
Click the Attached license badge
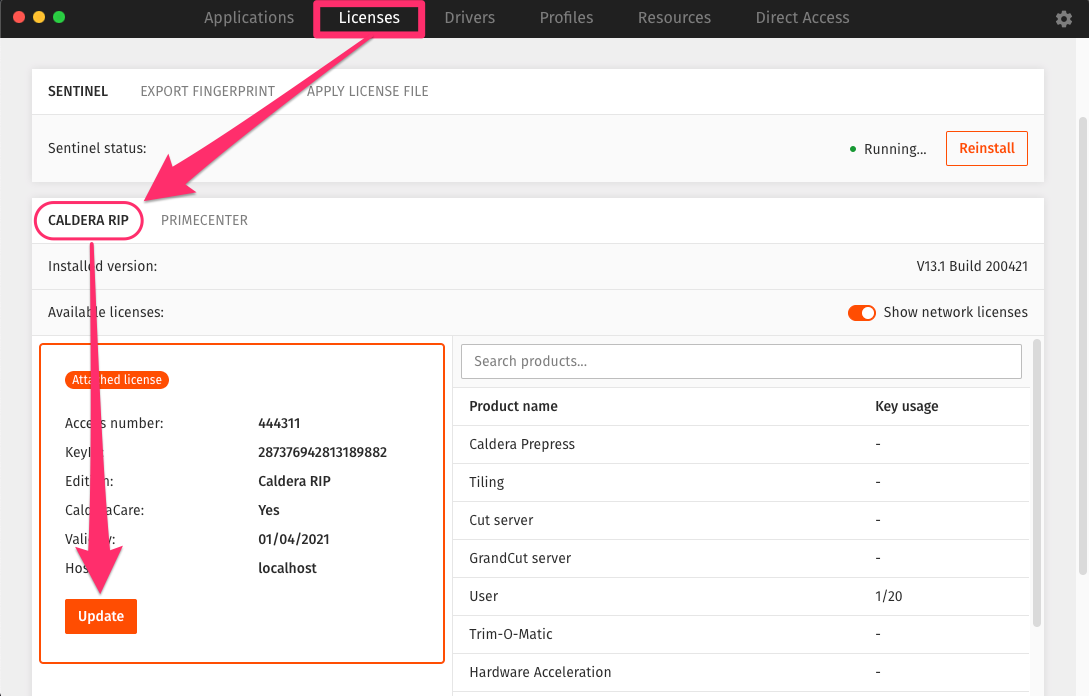pyautogui.click(x=117, y=380)
